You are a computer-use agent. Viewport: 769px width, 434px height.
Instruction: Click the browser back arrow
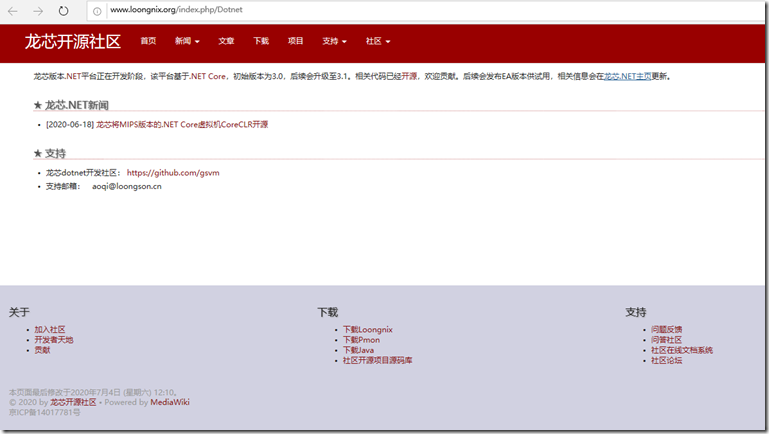pyautogui.click(x=13, y=11)
